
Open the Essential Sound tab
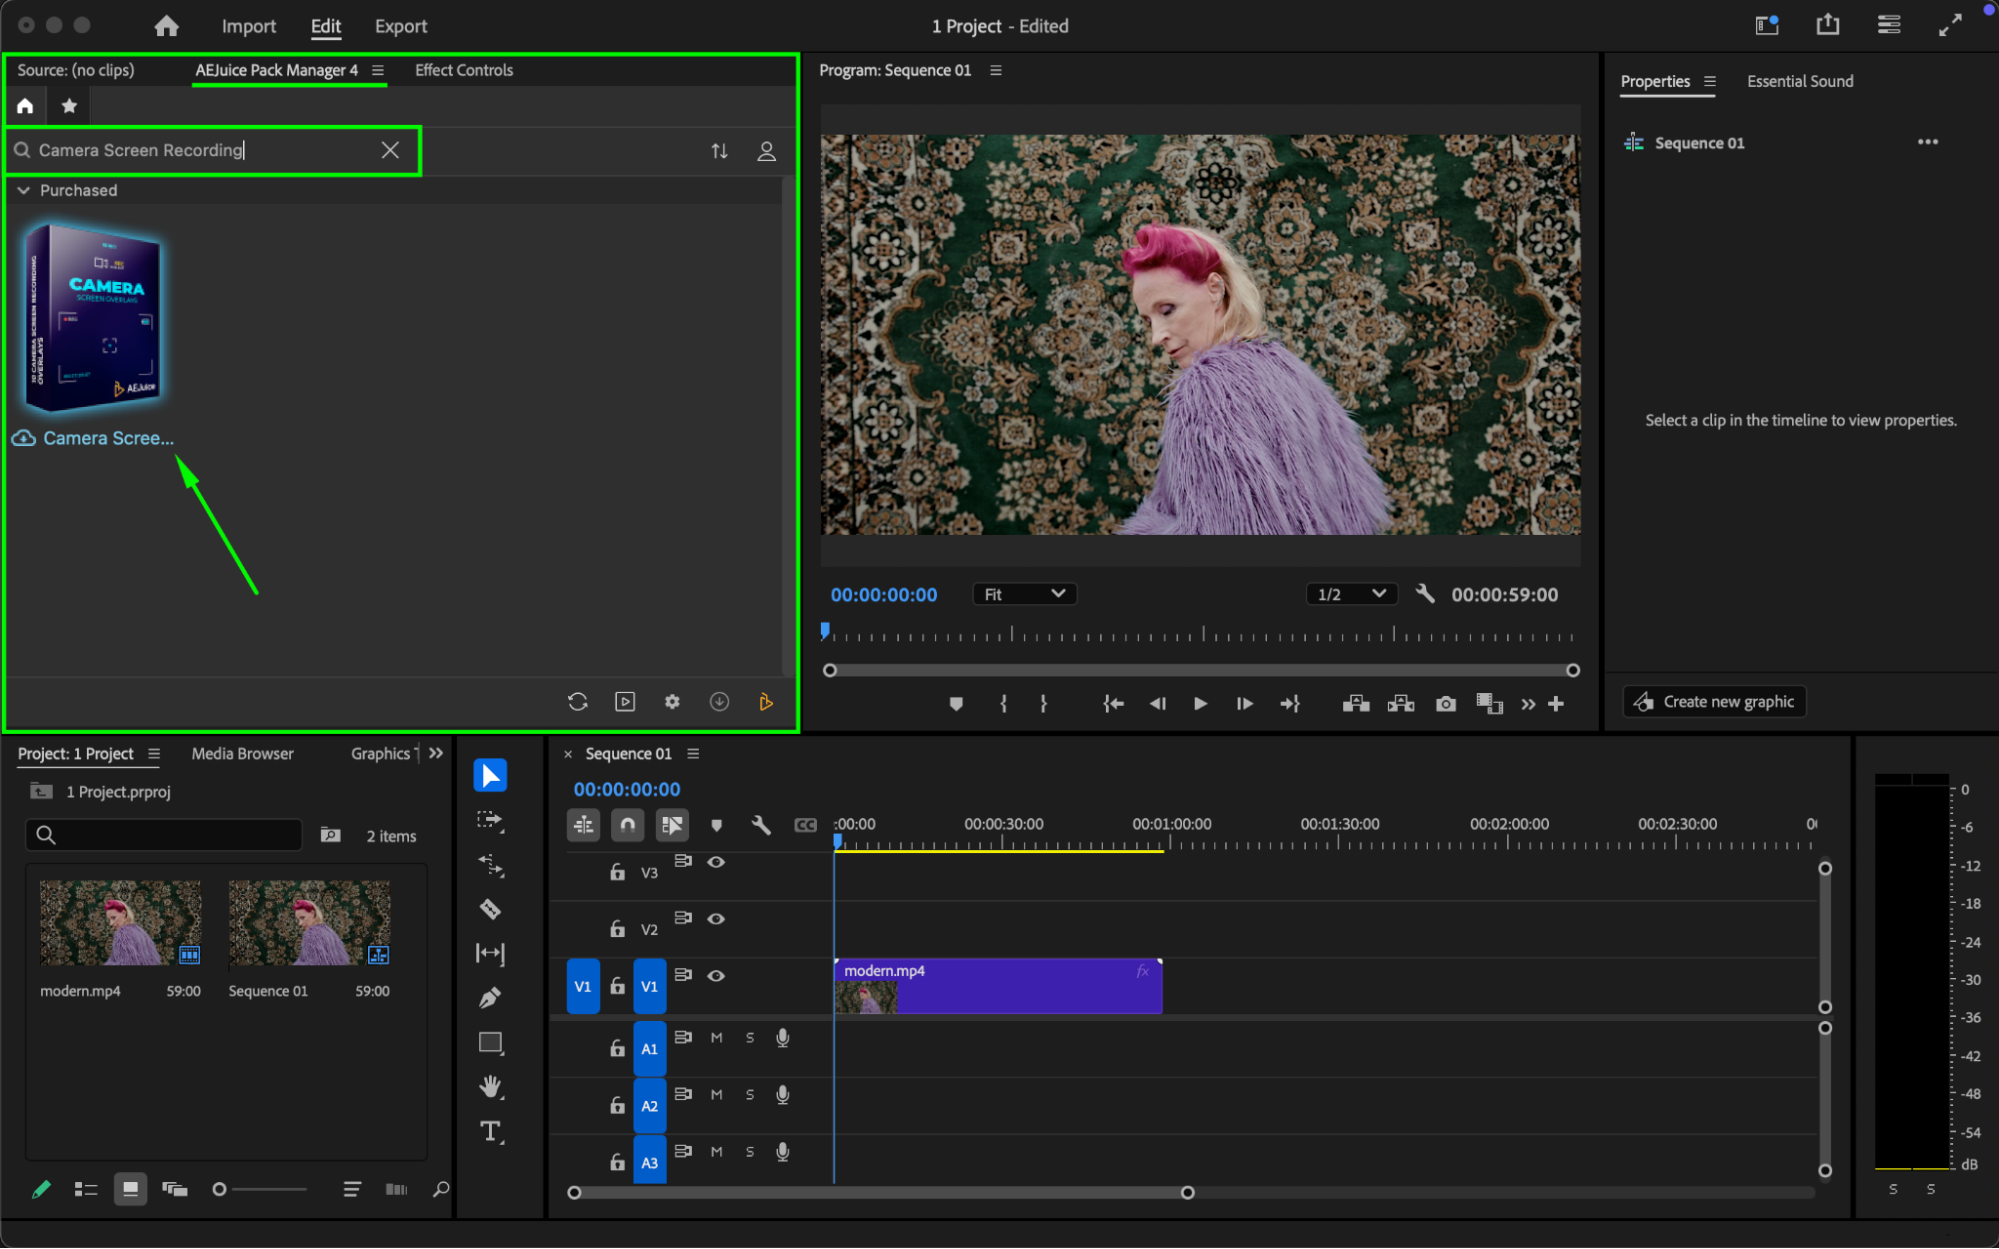1799,81
